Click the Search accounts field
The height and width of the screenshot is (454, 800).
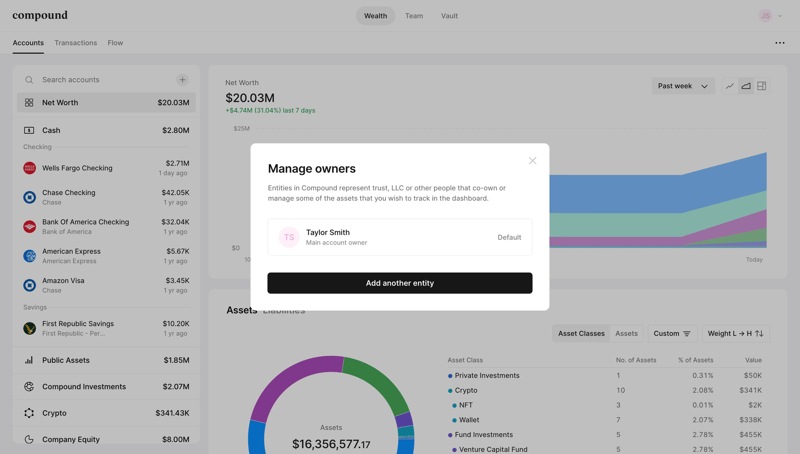(x=105, y=80)
